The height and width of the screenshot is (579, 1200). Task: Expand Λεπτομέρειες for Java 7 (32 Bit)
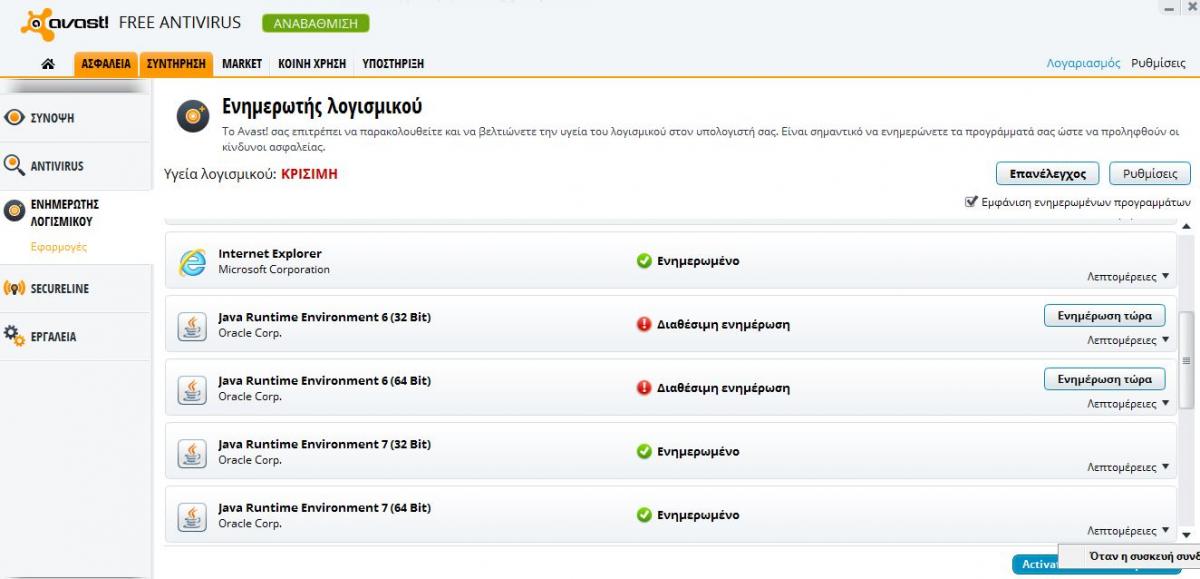1128,468
